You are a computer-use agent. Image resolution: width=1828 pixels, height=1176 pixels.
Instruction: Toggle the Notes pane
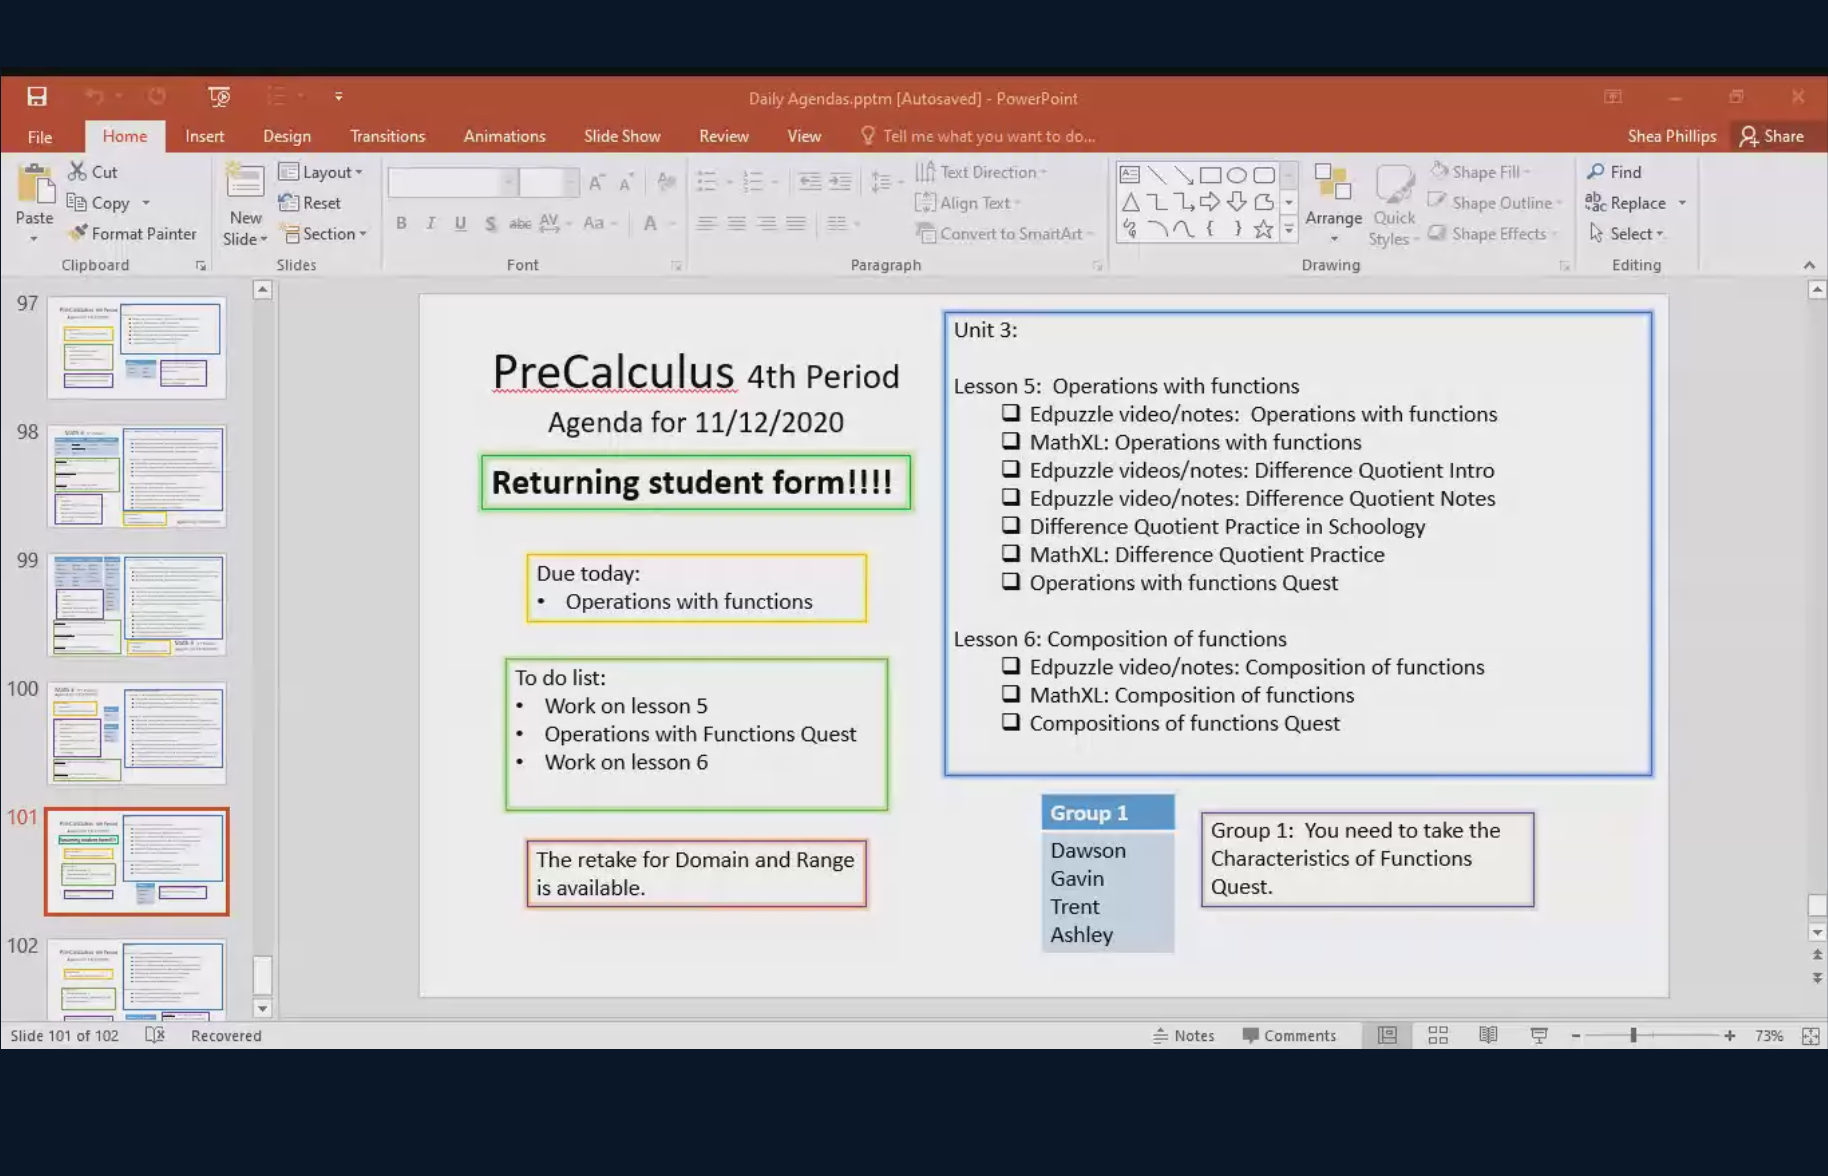[1184, 1036]
